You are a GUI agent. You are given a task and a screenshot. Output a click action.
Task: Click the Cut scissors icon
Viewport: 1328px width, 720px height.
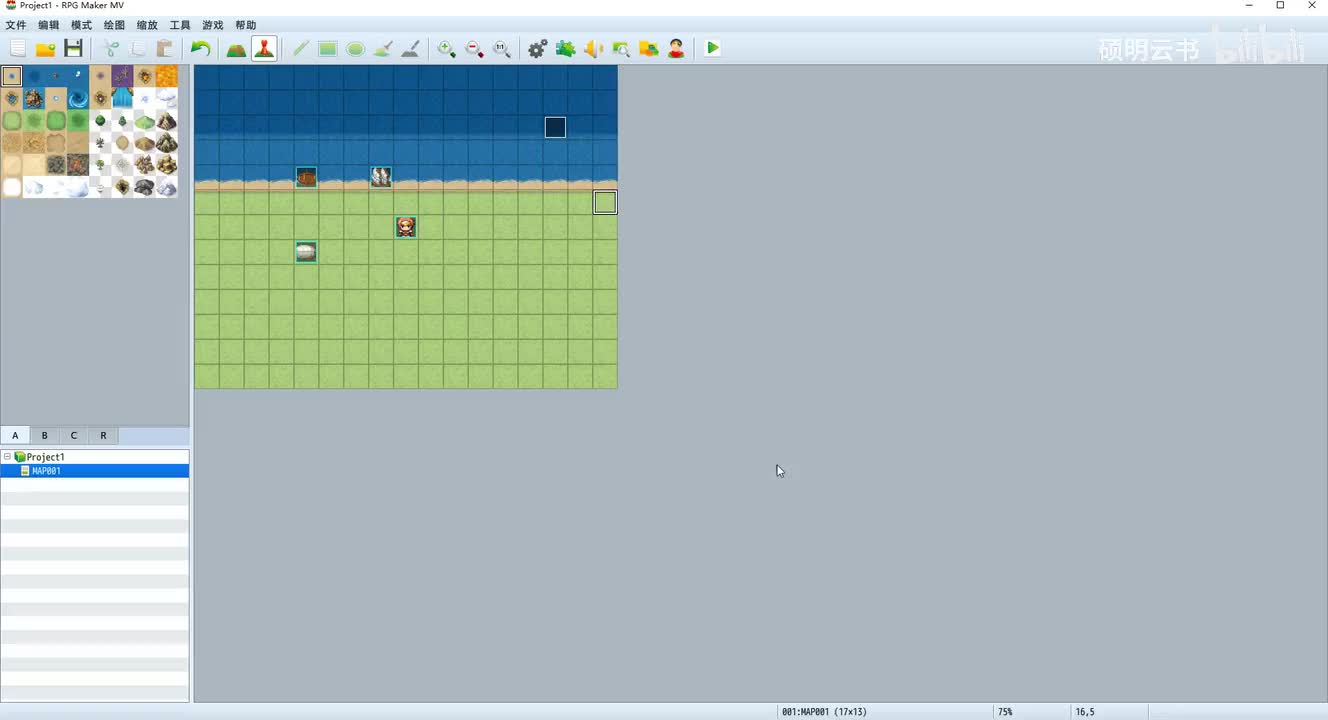click(x=112, y=48)
